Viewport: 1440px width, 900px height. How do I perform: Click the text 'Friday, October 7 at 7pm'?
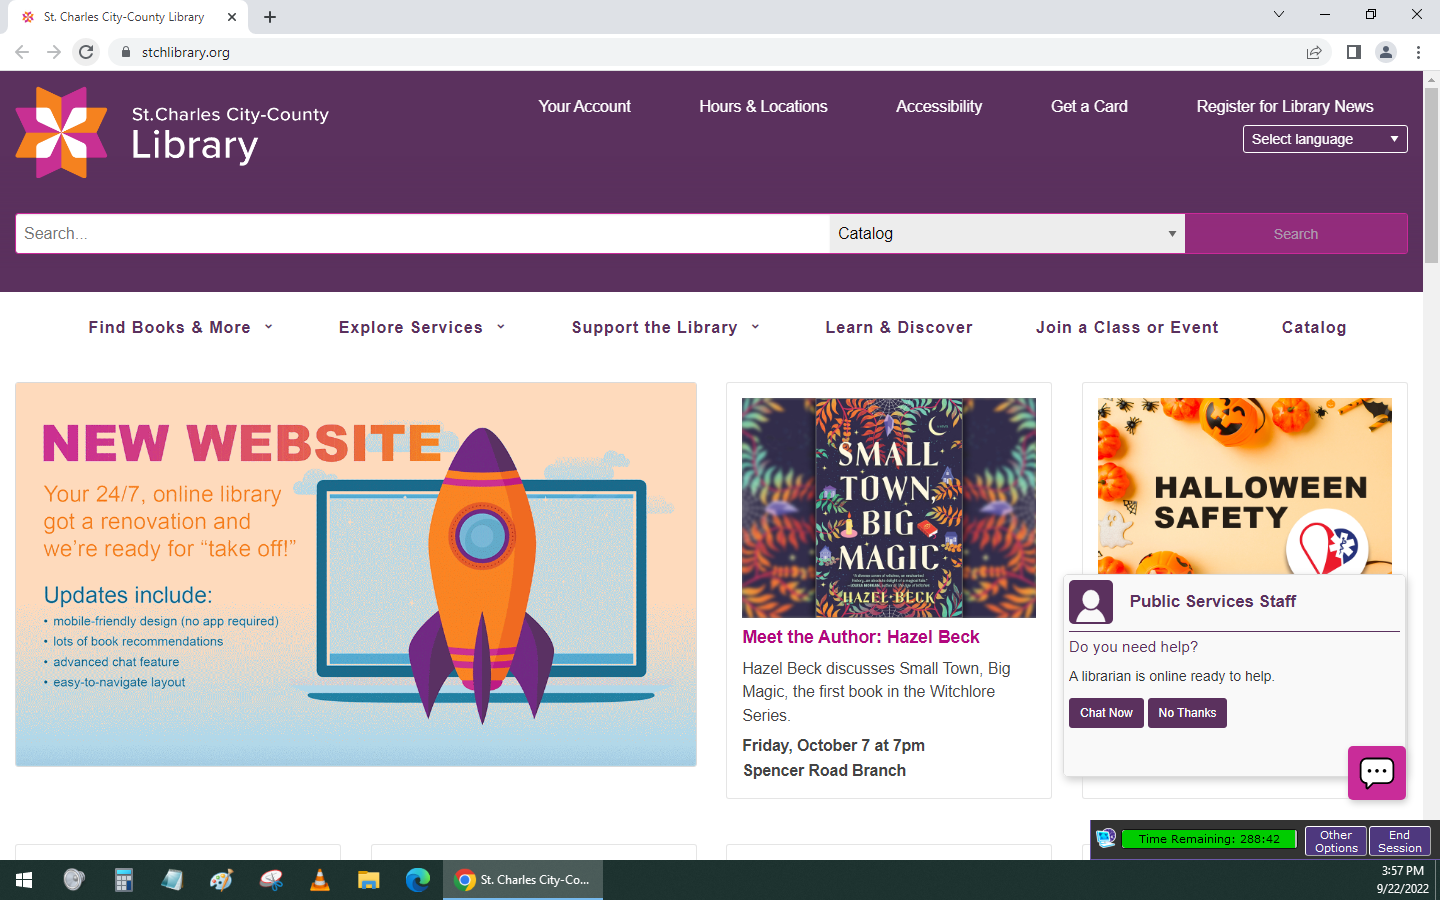[x=833, y=745]
